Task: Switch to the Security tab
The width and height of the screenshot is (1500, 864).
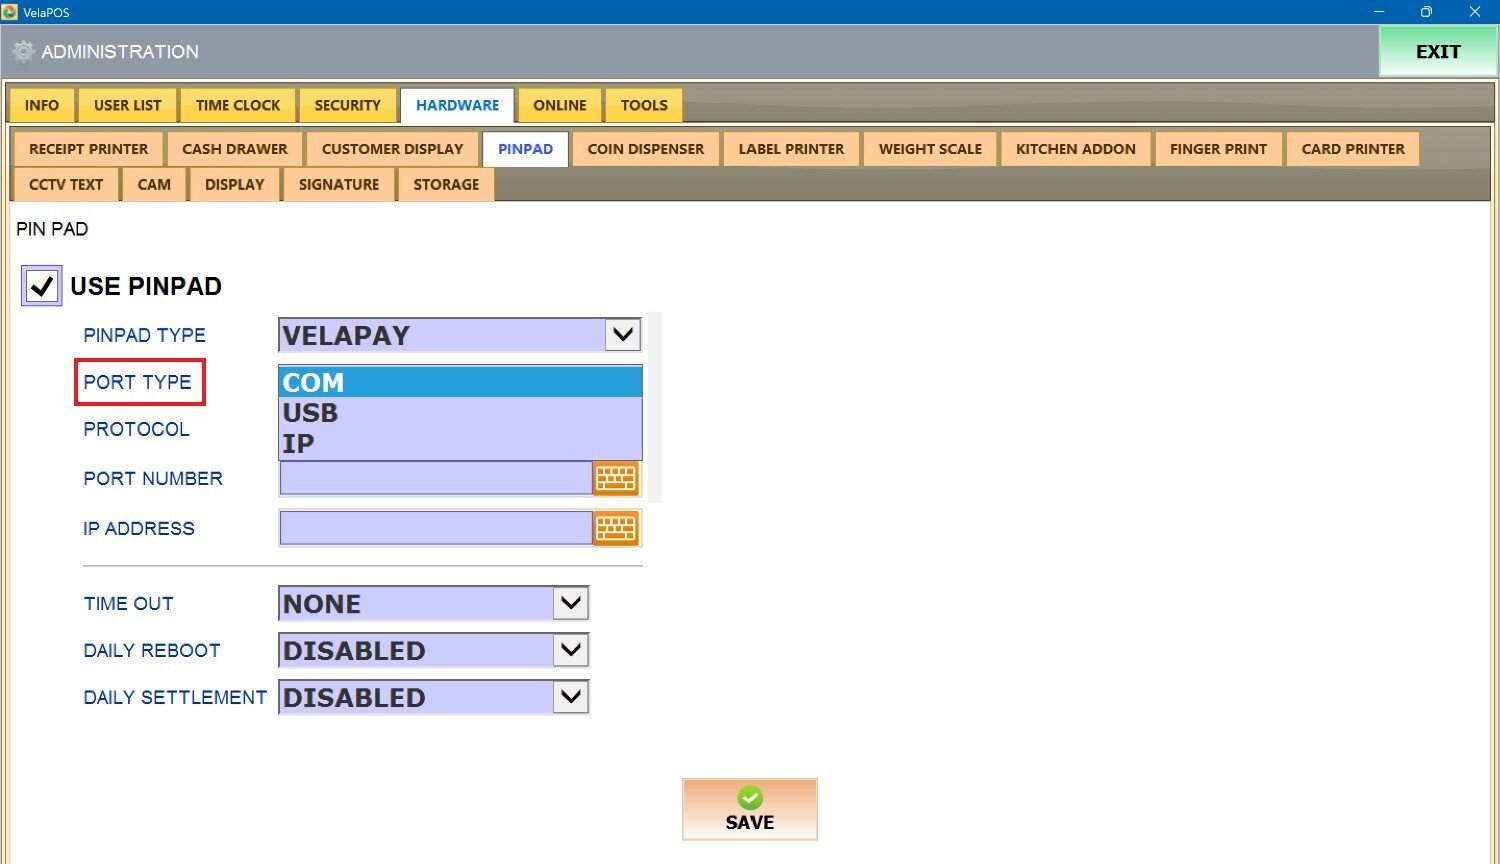Action: (x=347, y=105)
